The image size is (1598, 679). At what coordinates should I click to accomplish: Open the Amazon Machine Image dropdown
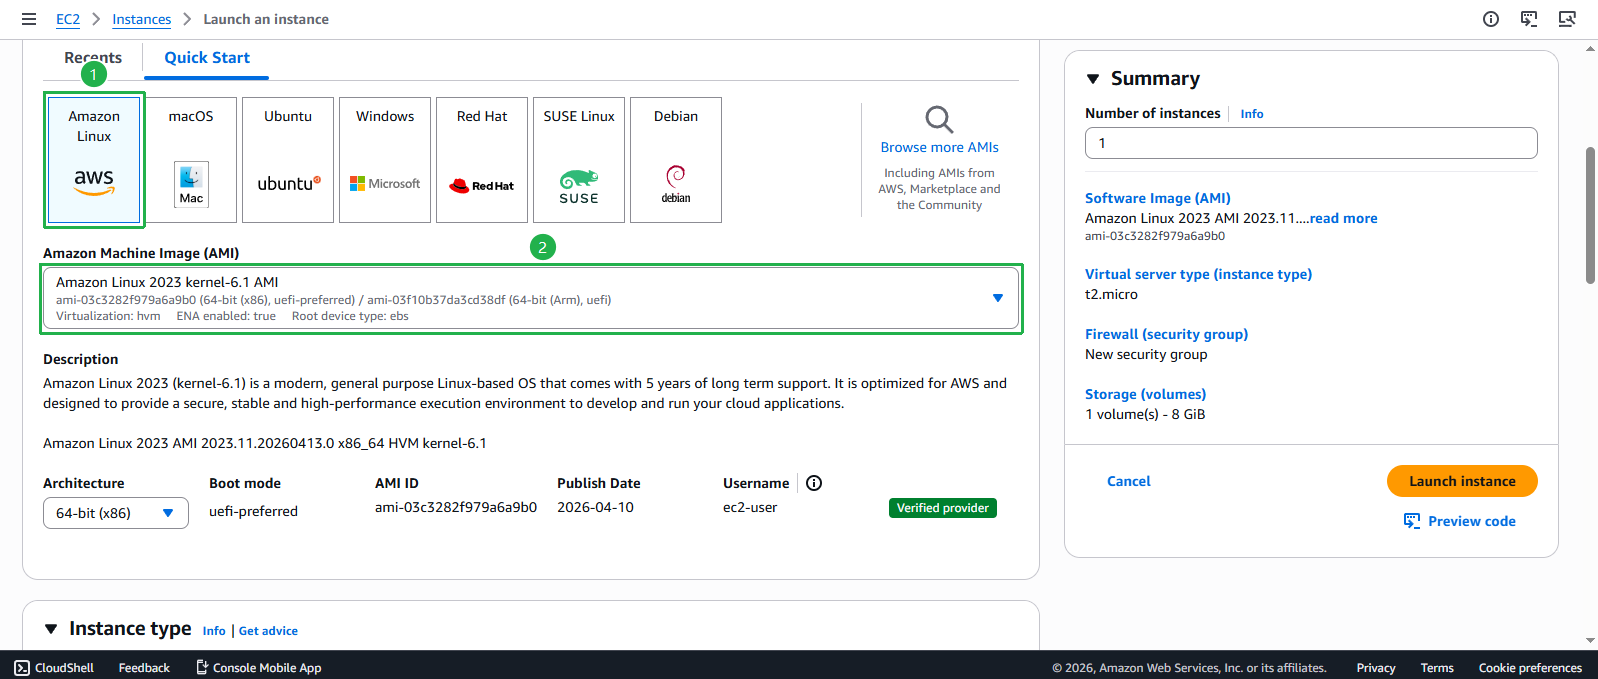coord(531,298)
